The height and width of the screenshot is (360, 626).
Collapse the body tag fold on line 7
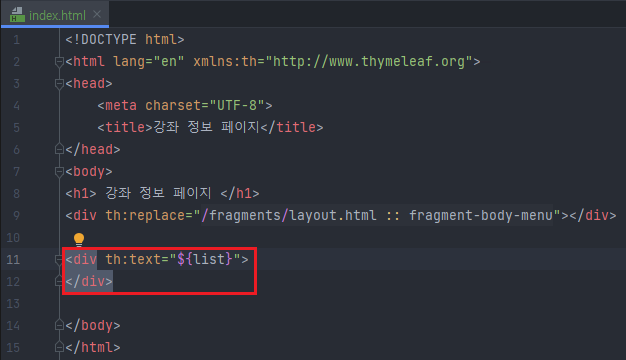pyautogui.click(x=59, y=172)
